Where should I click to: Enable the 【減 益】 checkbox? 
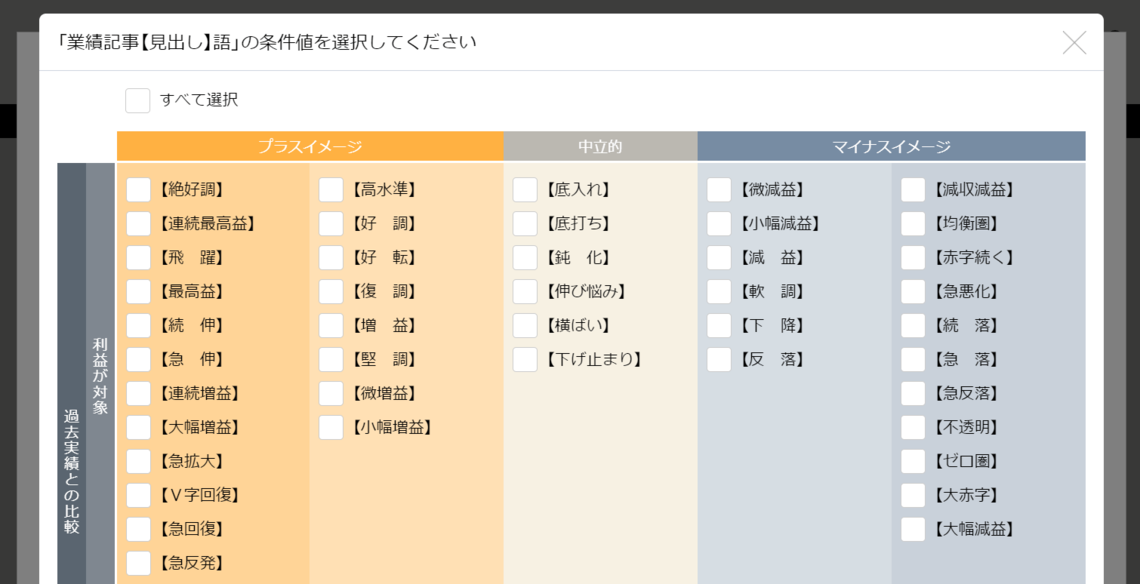(719, 257)
